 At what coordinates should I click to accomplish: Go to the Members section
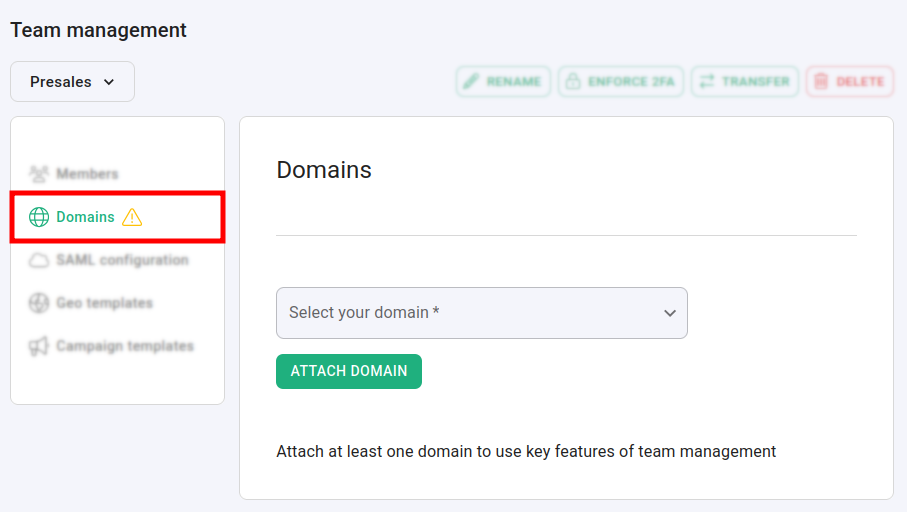coord(87,174)
